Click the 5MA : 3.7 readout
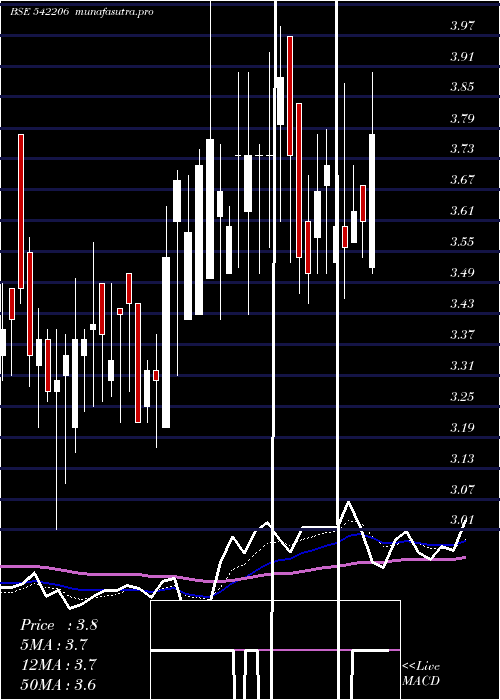 pyautogui.click(x=54, y=645)
